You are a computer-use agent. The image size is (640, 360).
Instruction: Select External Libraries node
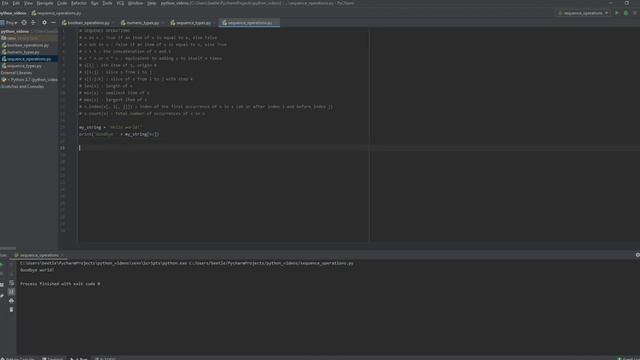[16, 73]
